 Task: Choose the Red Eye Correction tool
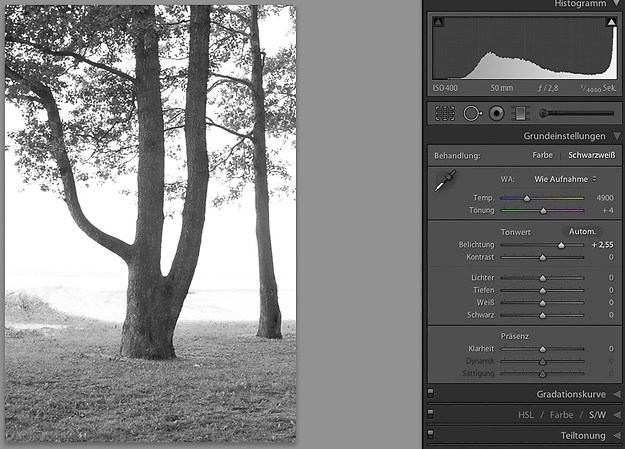point(495,114)
